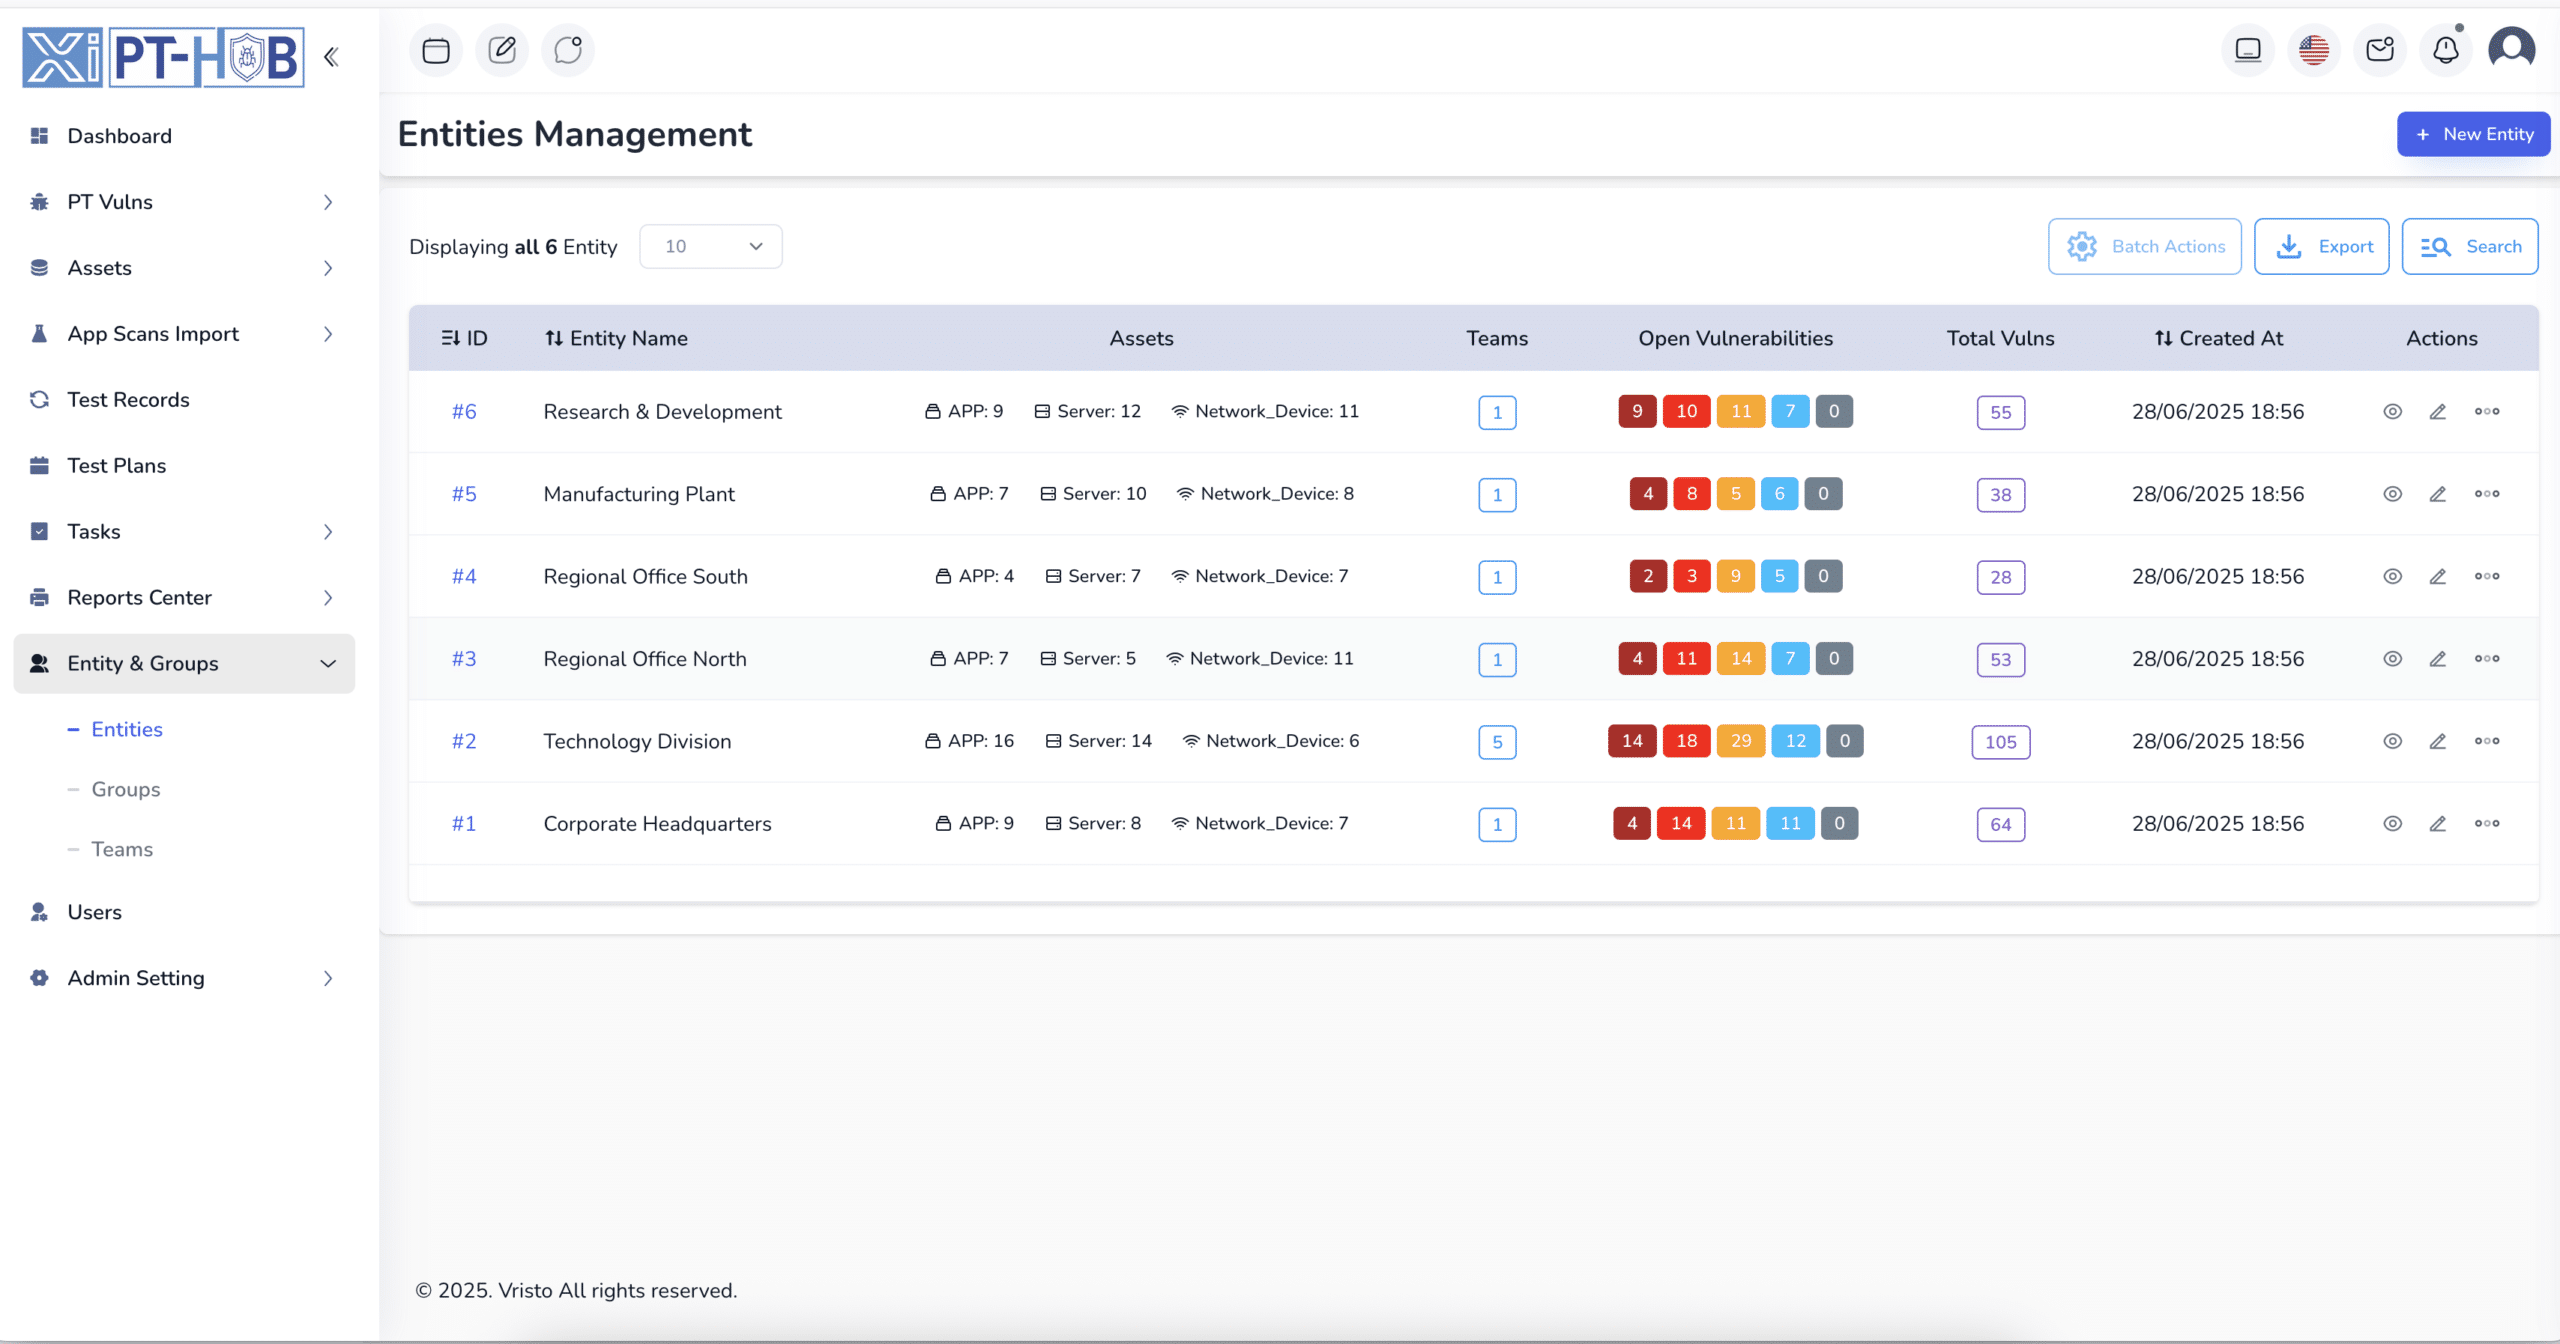The height and width of the screenshot is (1344, 2560).
Task: Edit the Regional Office North entity
Action: [x=2438, y=659]
